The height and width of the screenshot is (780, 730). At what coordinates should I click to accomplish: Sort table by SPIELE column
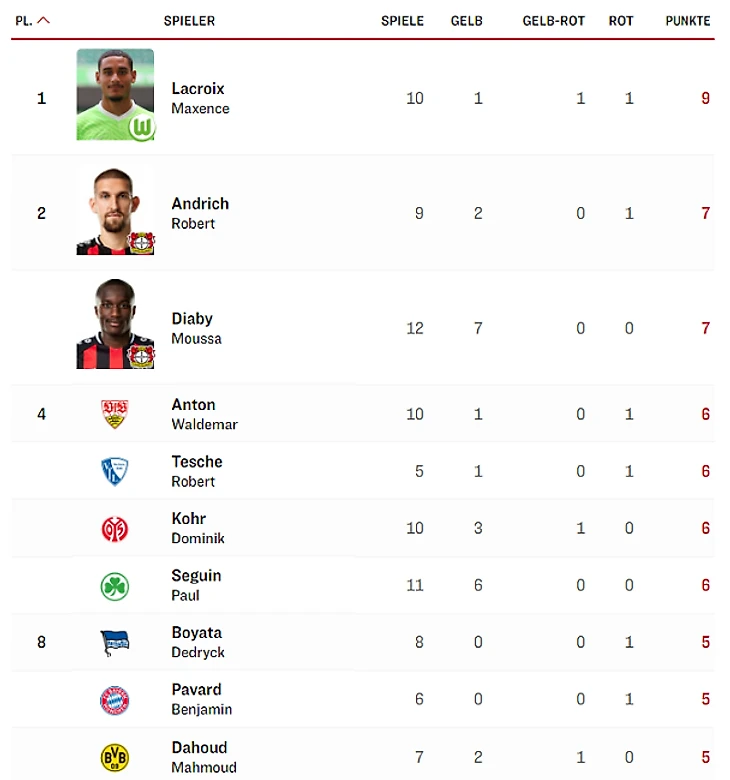[x=402, y=21]
